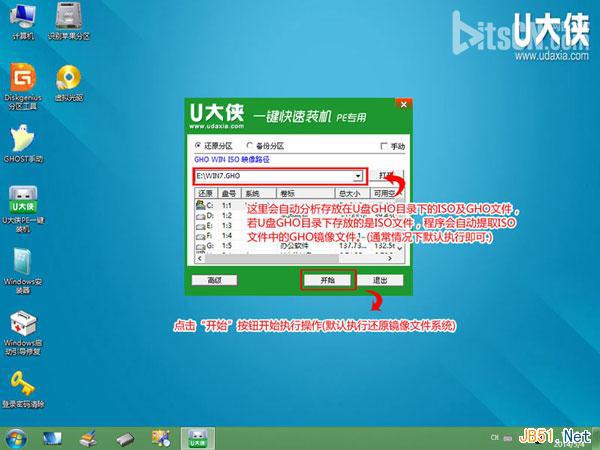Click the 1:2 disk number cell
The image size is (600, 450).
point(227,216)
